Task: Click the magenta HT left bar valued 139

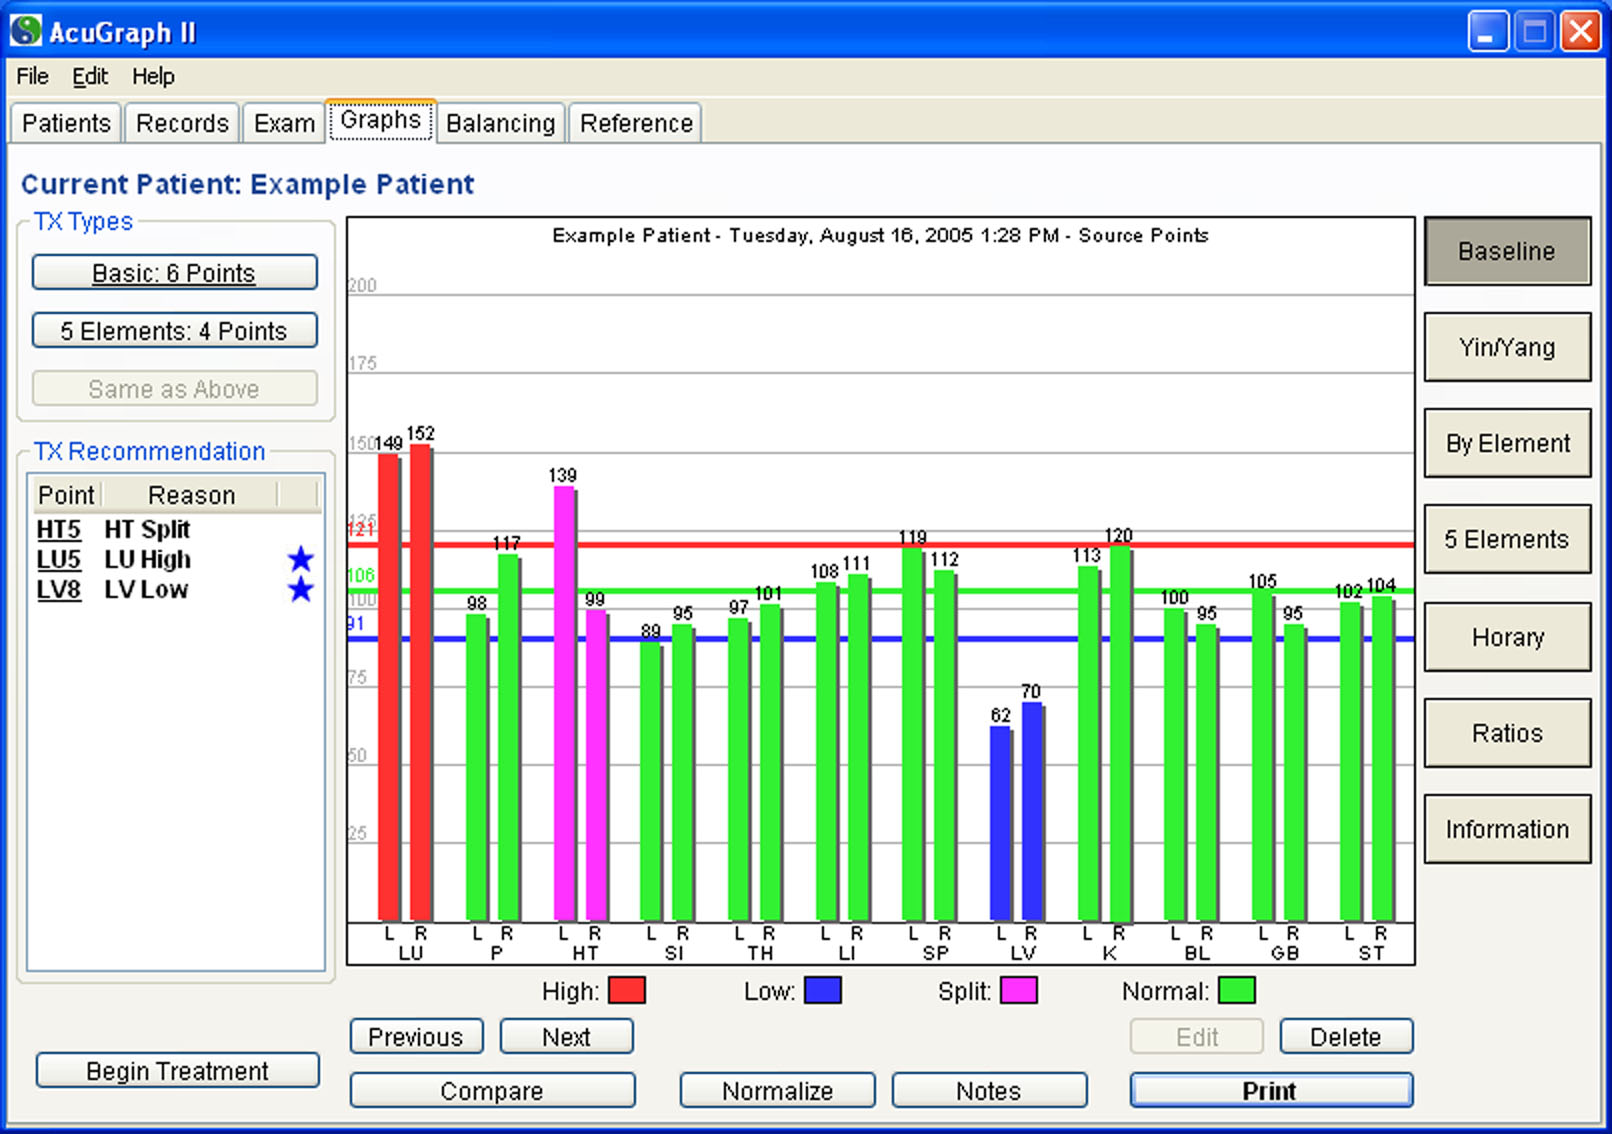Action: 565,704
